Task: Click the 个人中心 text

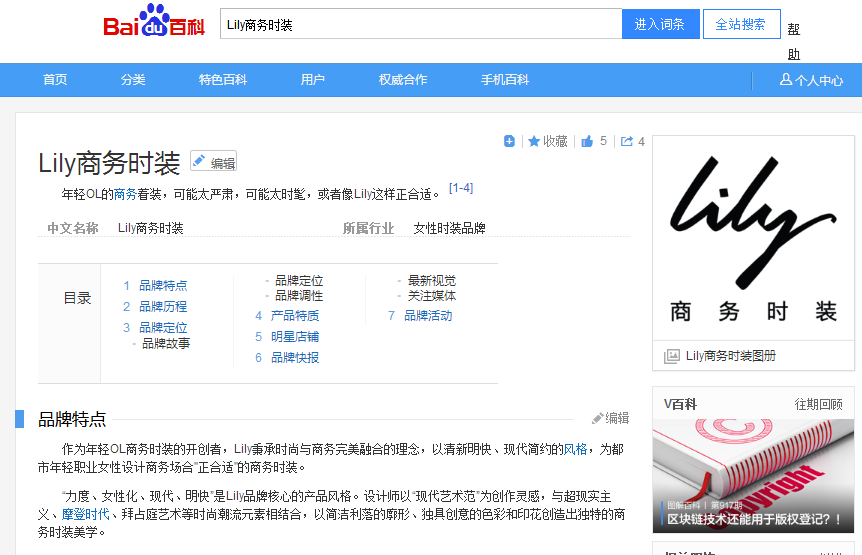Action: (819, 81)
